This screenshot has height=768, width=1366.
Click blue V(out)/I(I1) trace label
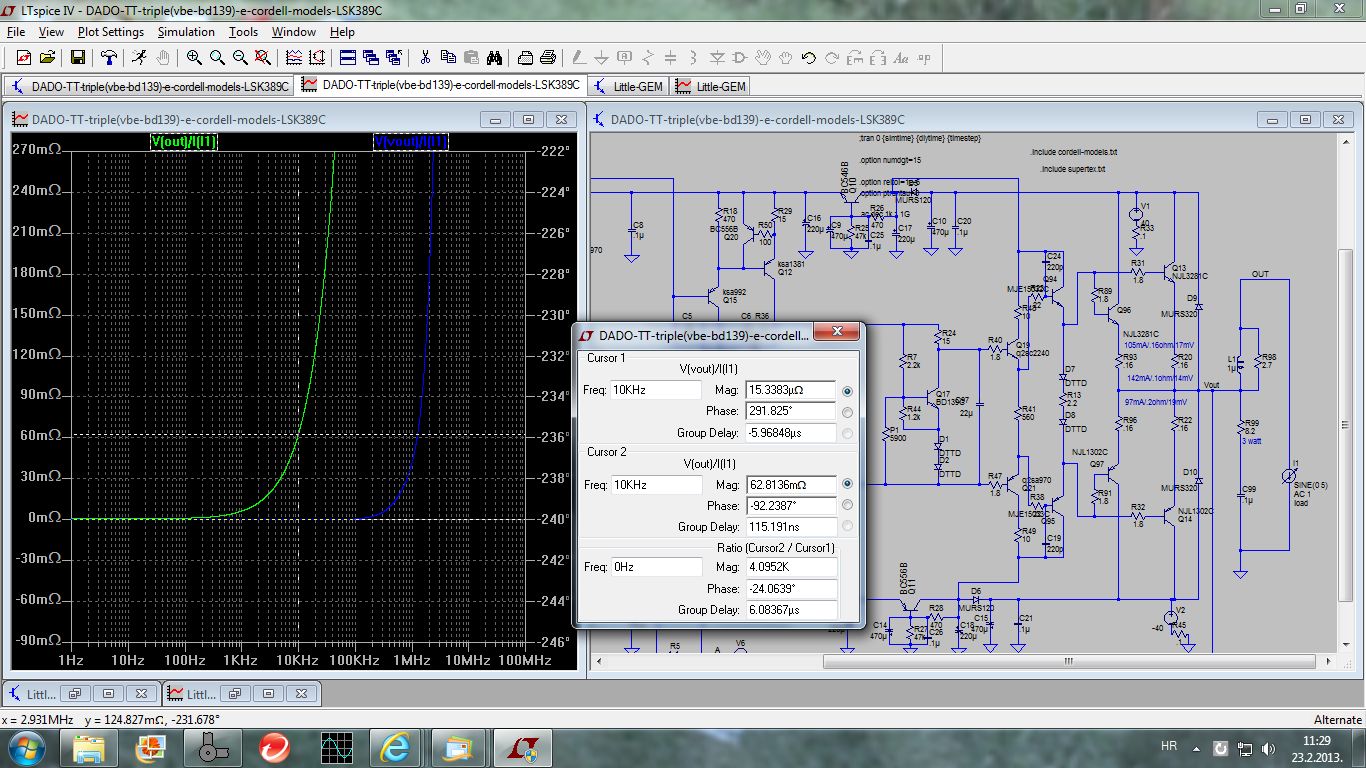click(x=411, y=142)
